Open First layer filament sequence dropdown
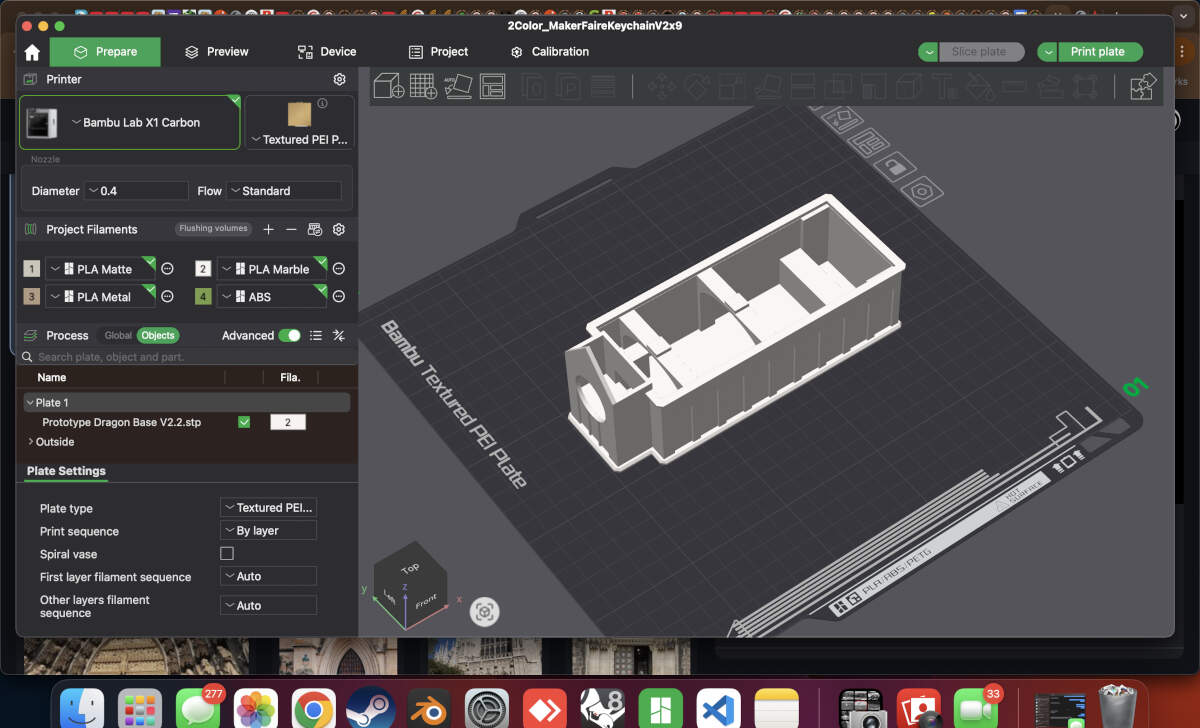 [268, 576]
